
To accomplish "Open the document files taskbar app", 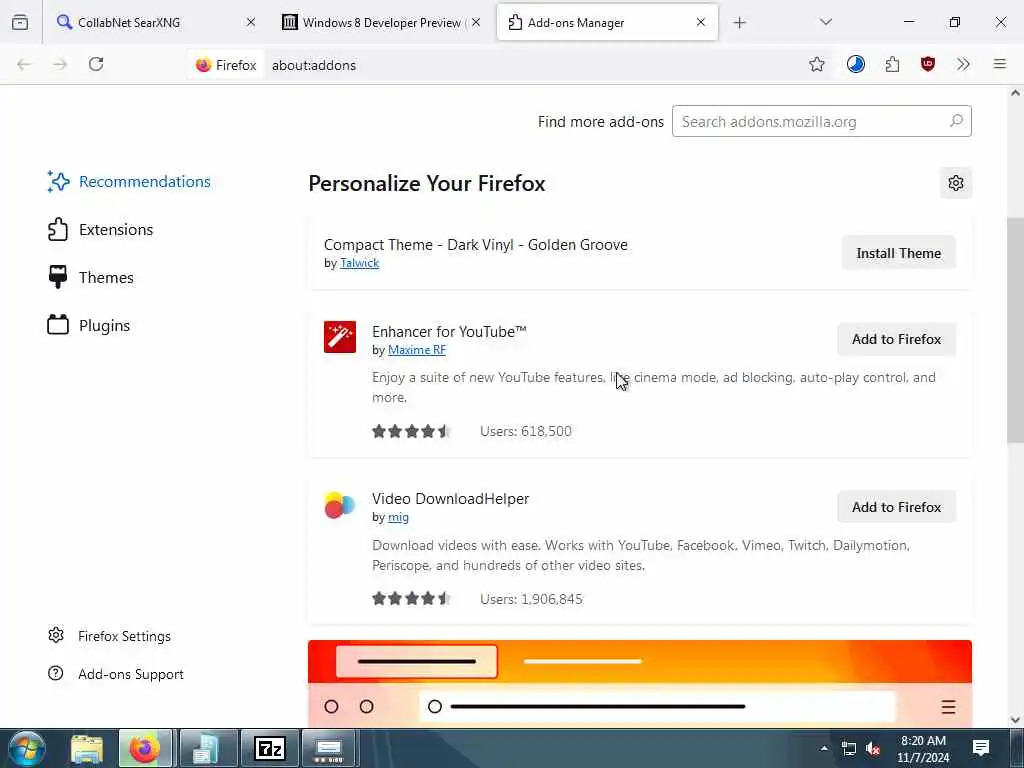I will (x=208, y=748).
